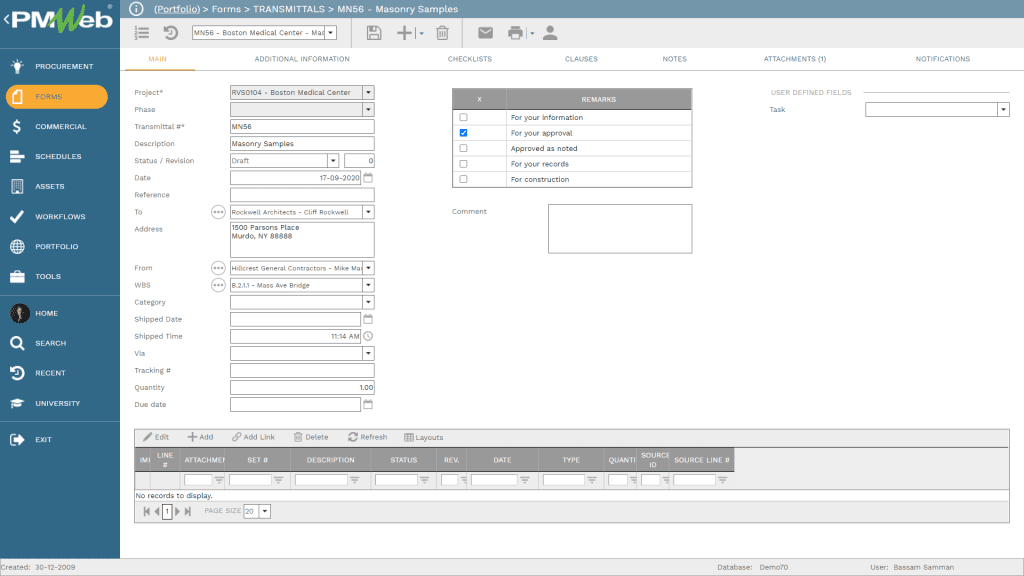
Task: Go to the last grid page
Action: (x=187, y=511)
